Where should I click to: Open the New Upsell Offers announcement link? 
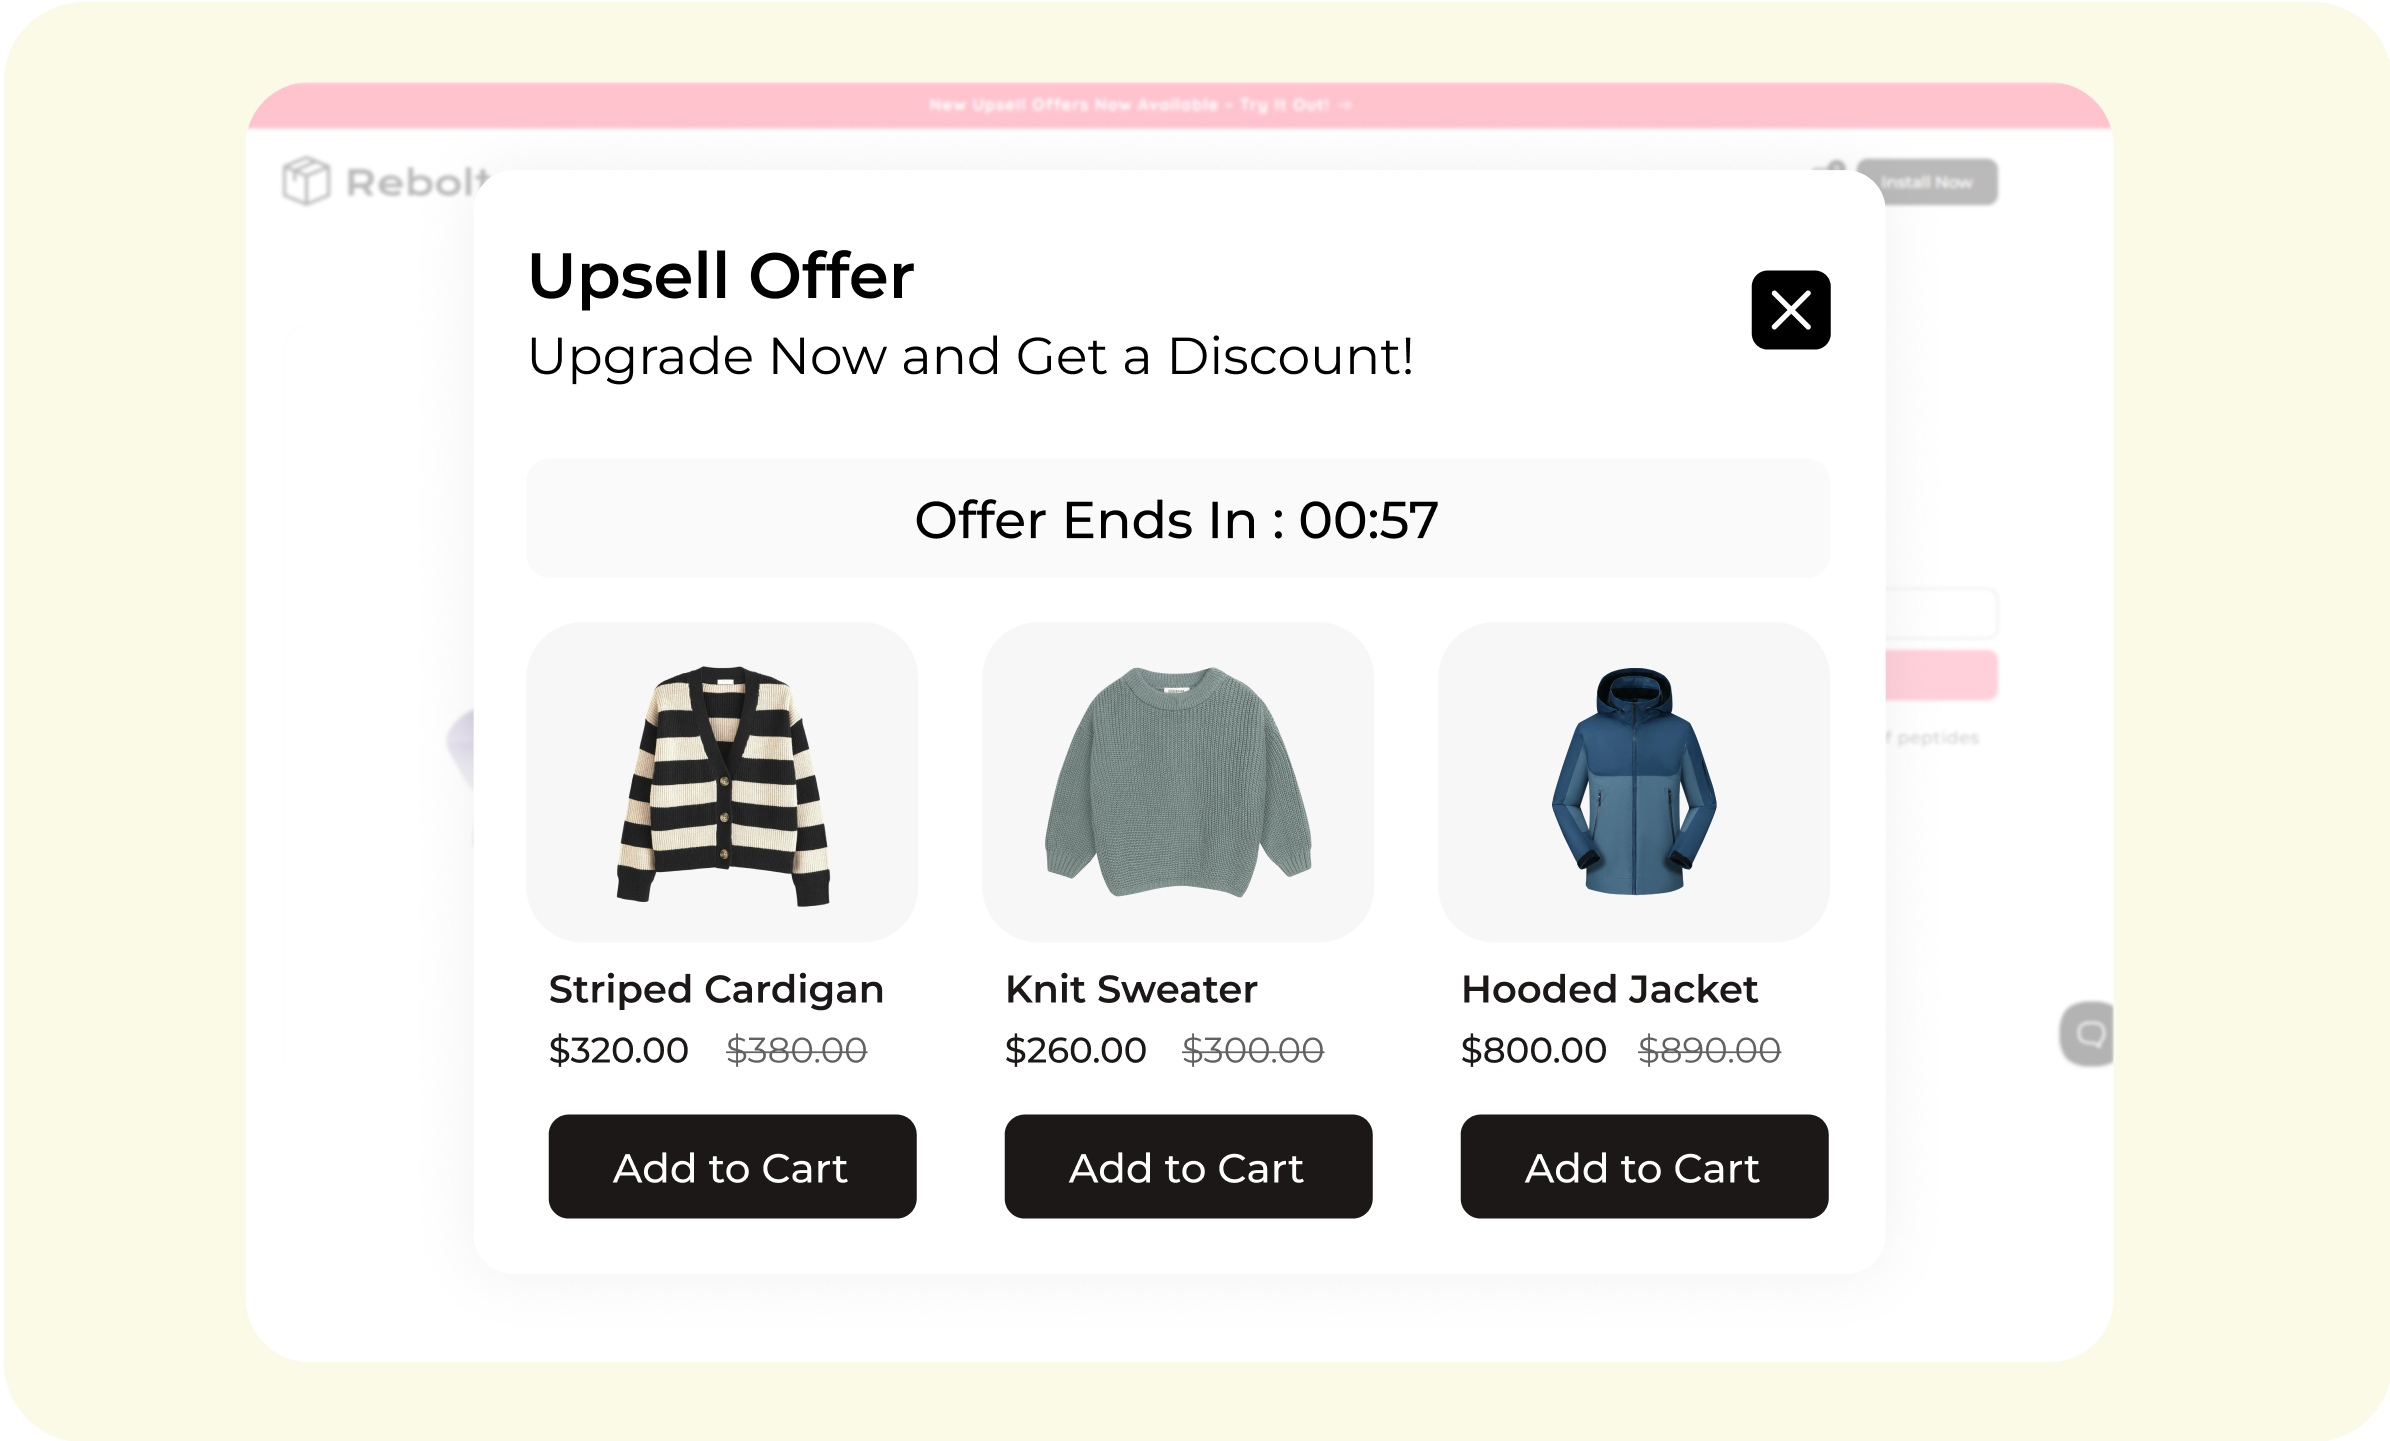1140,105
